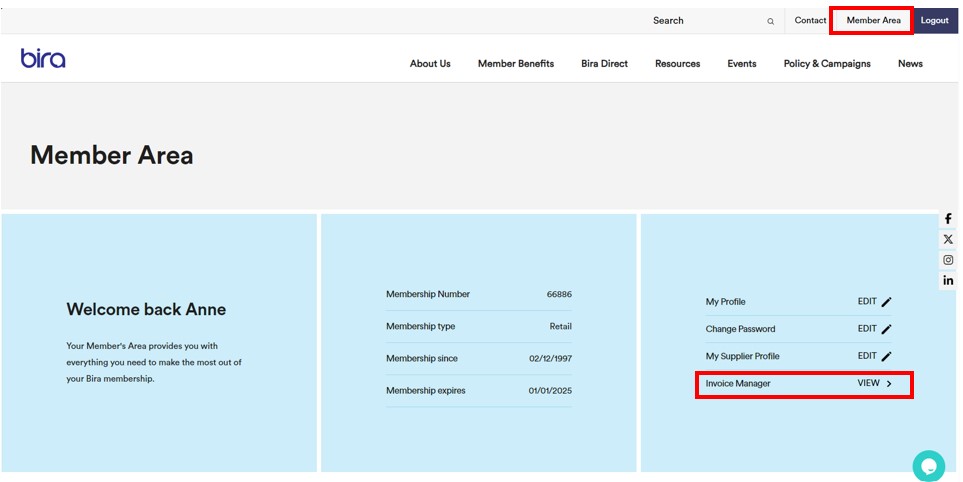Open the Resources menu

(x=677, y=64)
